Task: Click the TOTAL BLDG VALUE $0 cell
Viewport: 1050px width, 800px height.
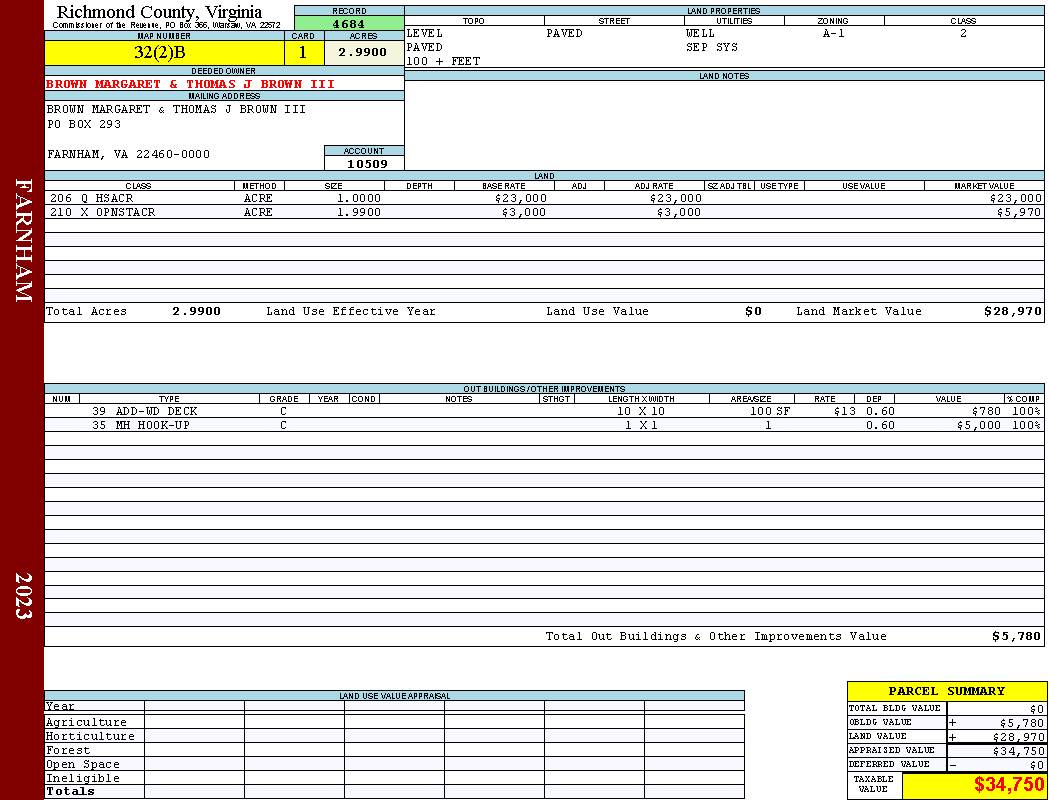Action: pos(996,709)
